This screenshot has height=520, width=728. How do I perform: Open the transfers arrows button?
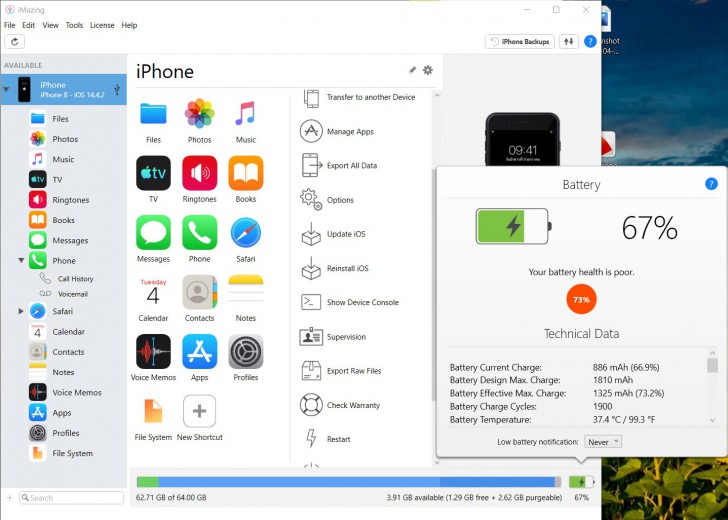click(569, 41)
